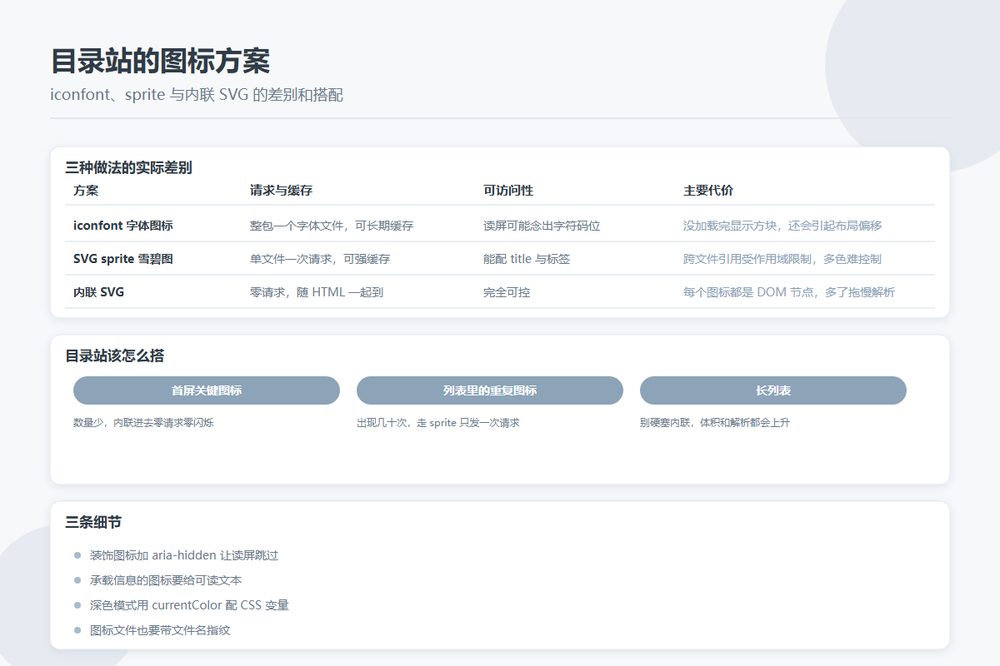The width and height of the screenshot is (1000, 666).
Task: Click the heading 目录站该怎么搭
Action: tap(115, 356)
